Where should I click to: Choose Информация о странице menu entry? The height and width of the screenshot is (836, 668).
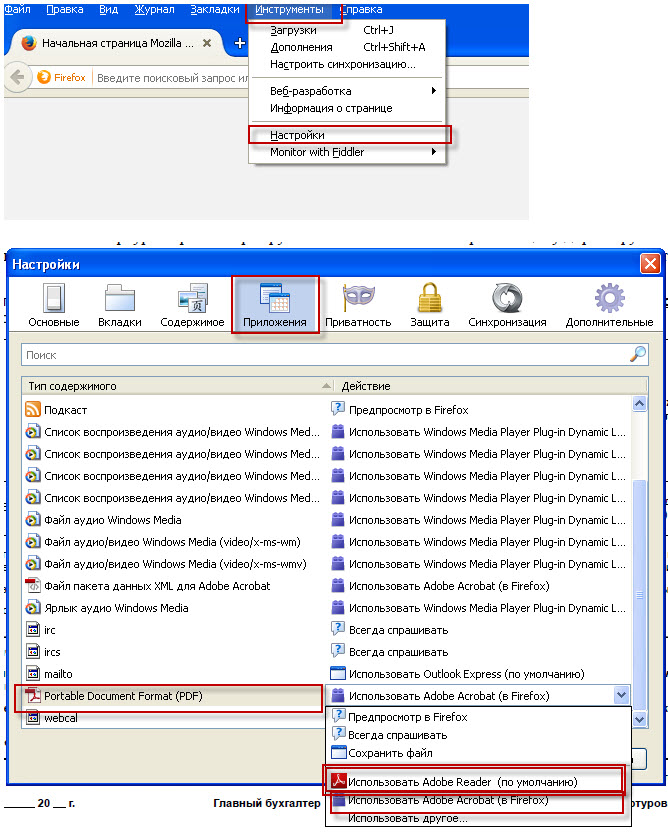347,108
